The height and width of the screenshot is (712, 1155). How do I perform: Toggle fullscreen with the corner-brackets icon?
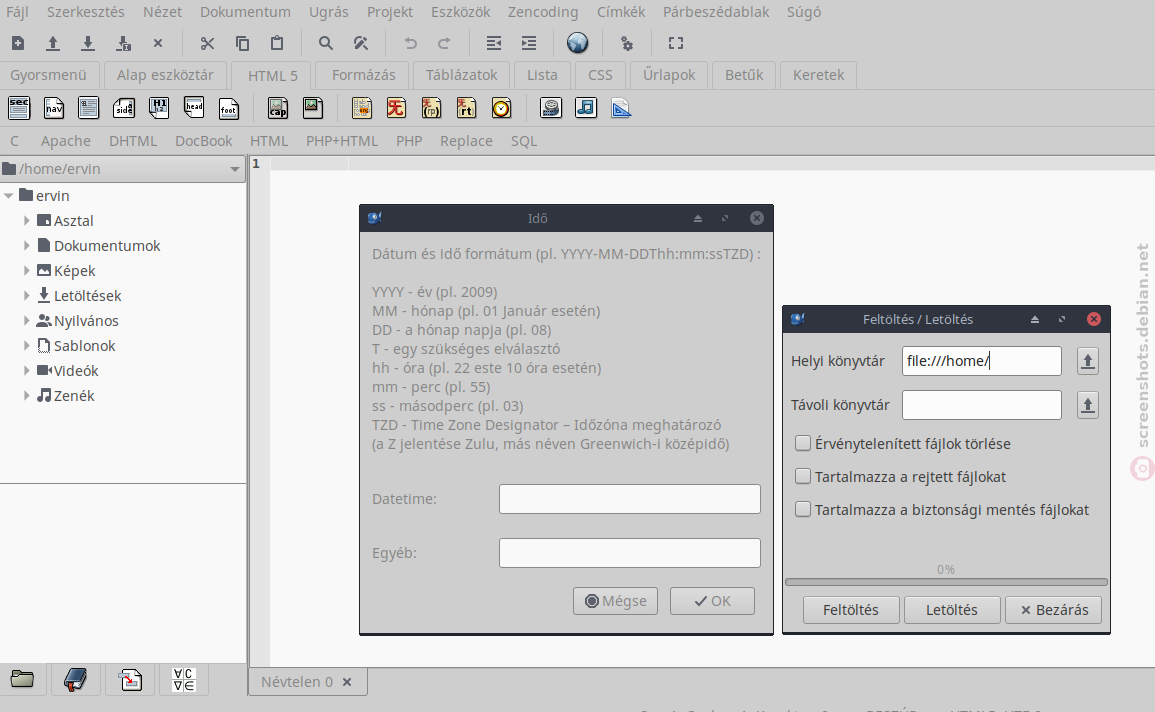(675, 43)
